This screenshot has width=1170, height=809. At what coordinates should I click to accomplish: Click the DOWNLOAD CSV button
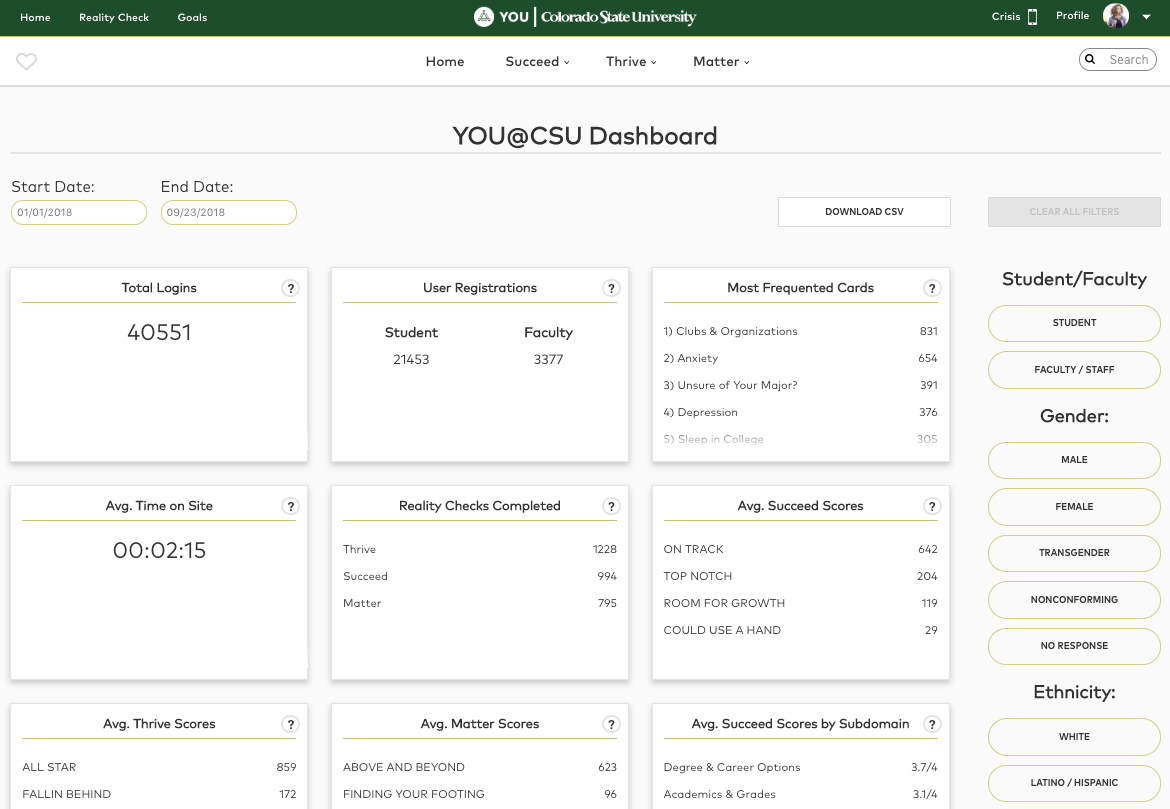click(864, 212)
